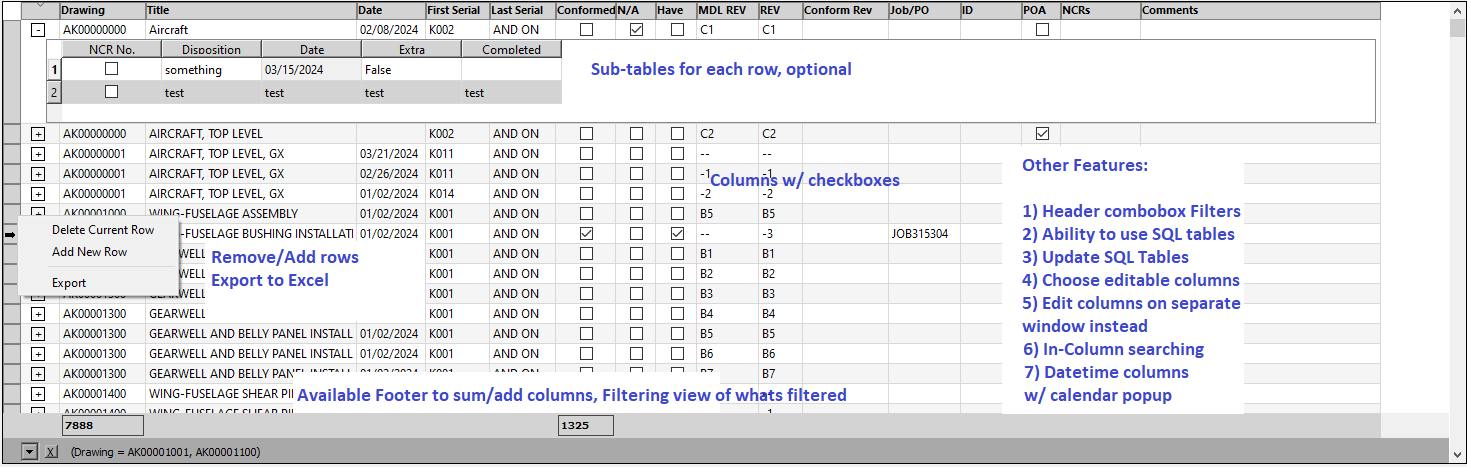Click the Title column header

[251, 10]
